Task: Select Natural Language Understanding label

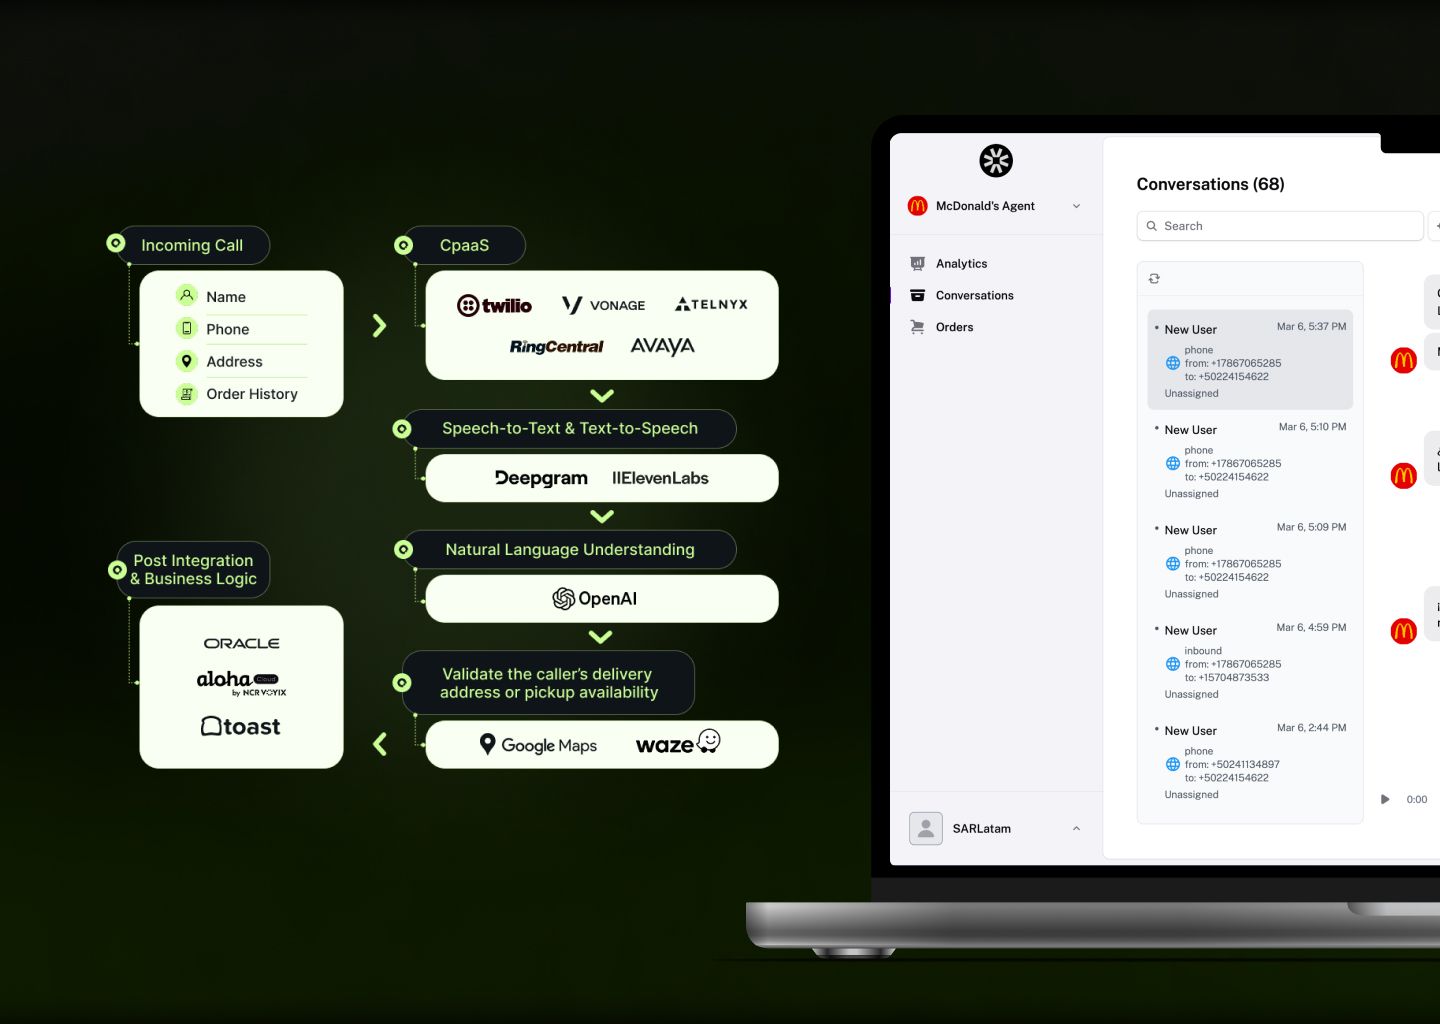Action: 570,549
